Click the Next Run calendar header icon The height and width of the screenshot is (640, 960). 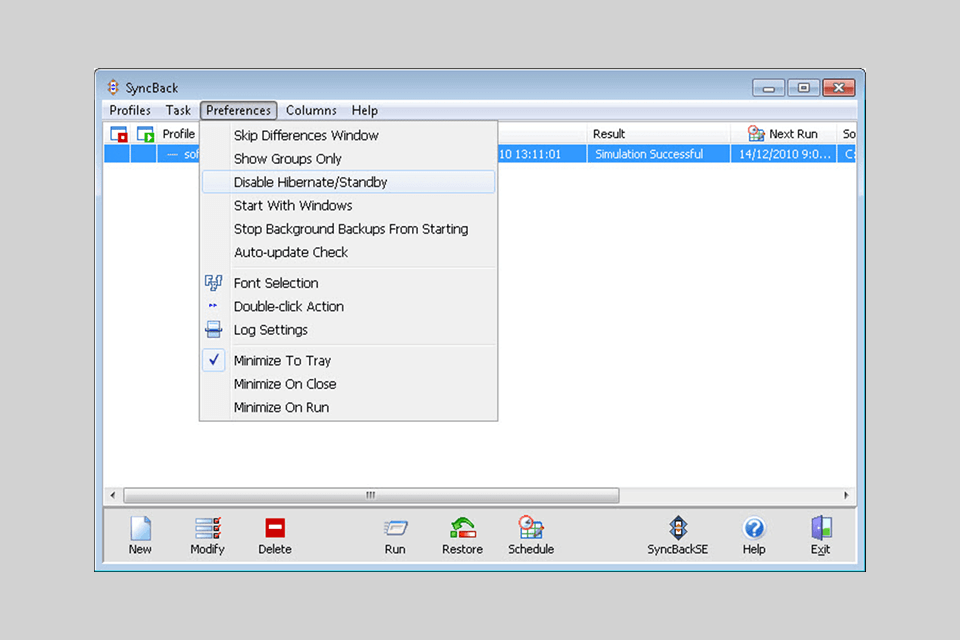(756, 134)
